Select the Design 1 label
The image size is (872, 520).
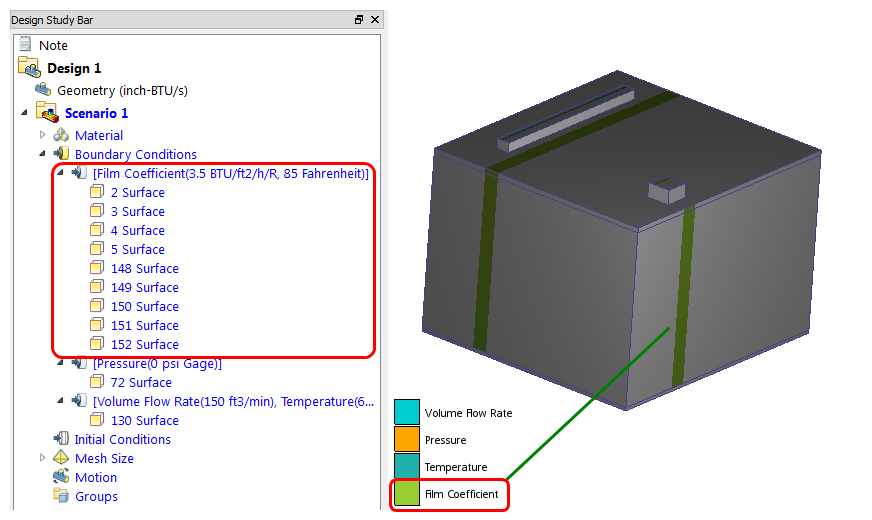[x=74, y=68]
